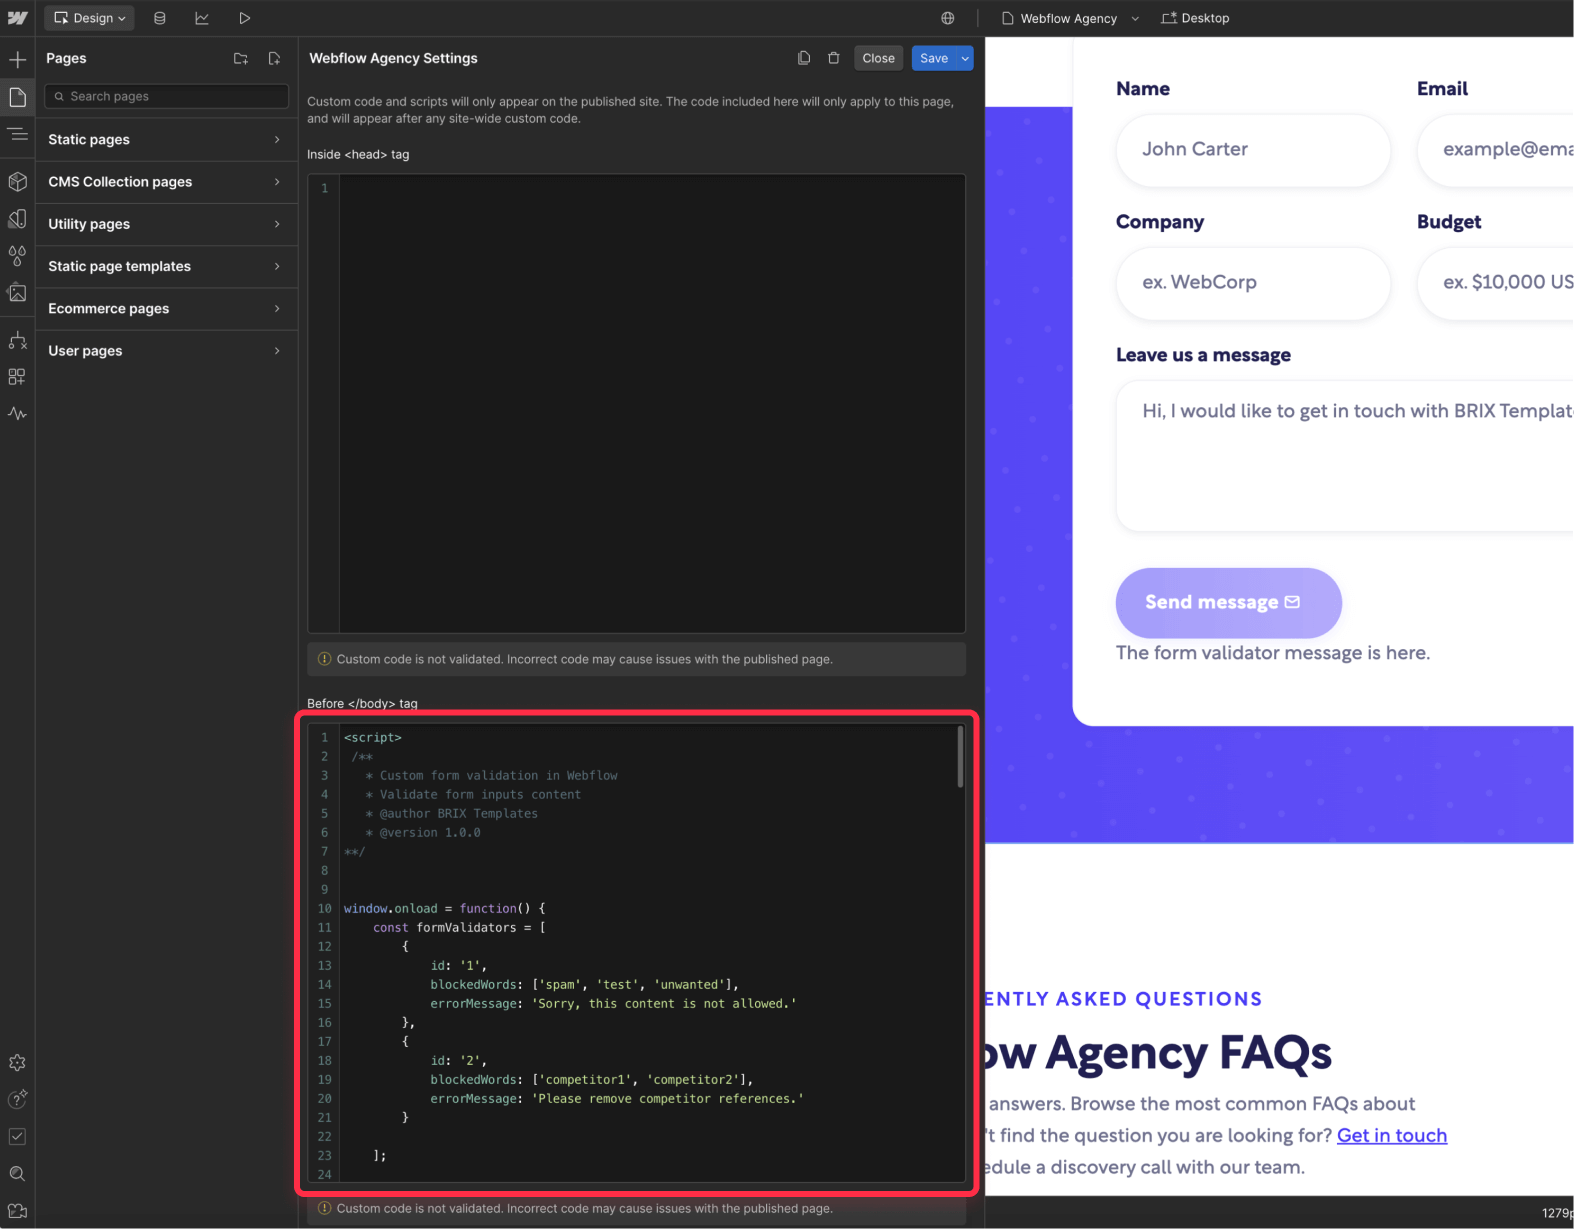1574x1229 pixels.
Task: Click code line with window.onload function
Action: (x=445, y=908)
